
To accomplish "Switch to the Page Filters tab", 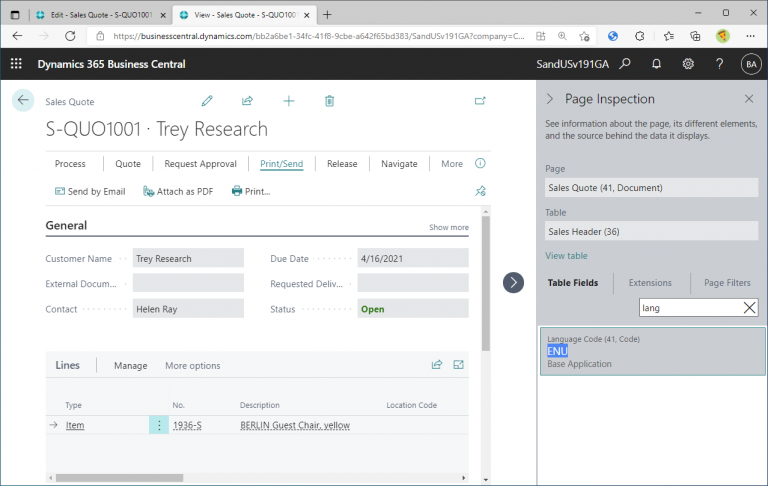I will click(727, 283).
